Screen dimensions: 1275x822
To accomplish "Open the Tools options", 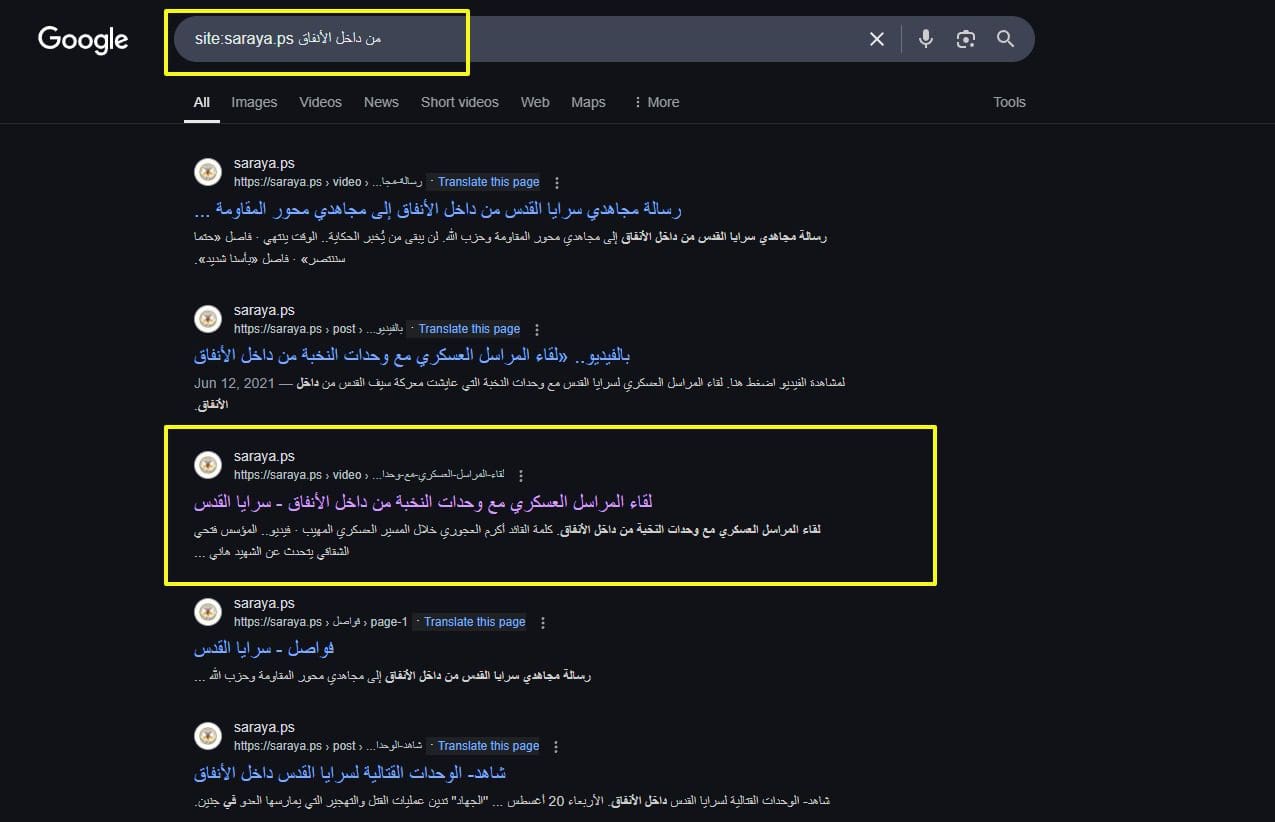I will pos(1009,102).
